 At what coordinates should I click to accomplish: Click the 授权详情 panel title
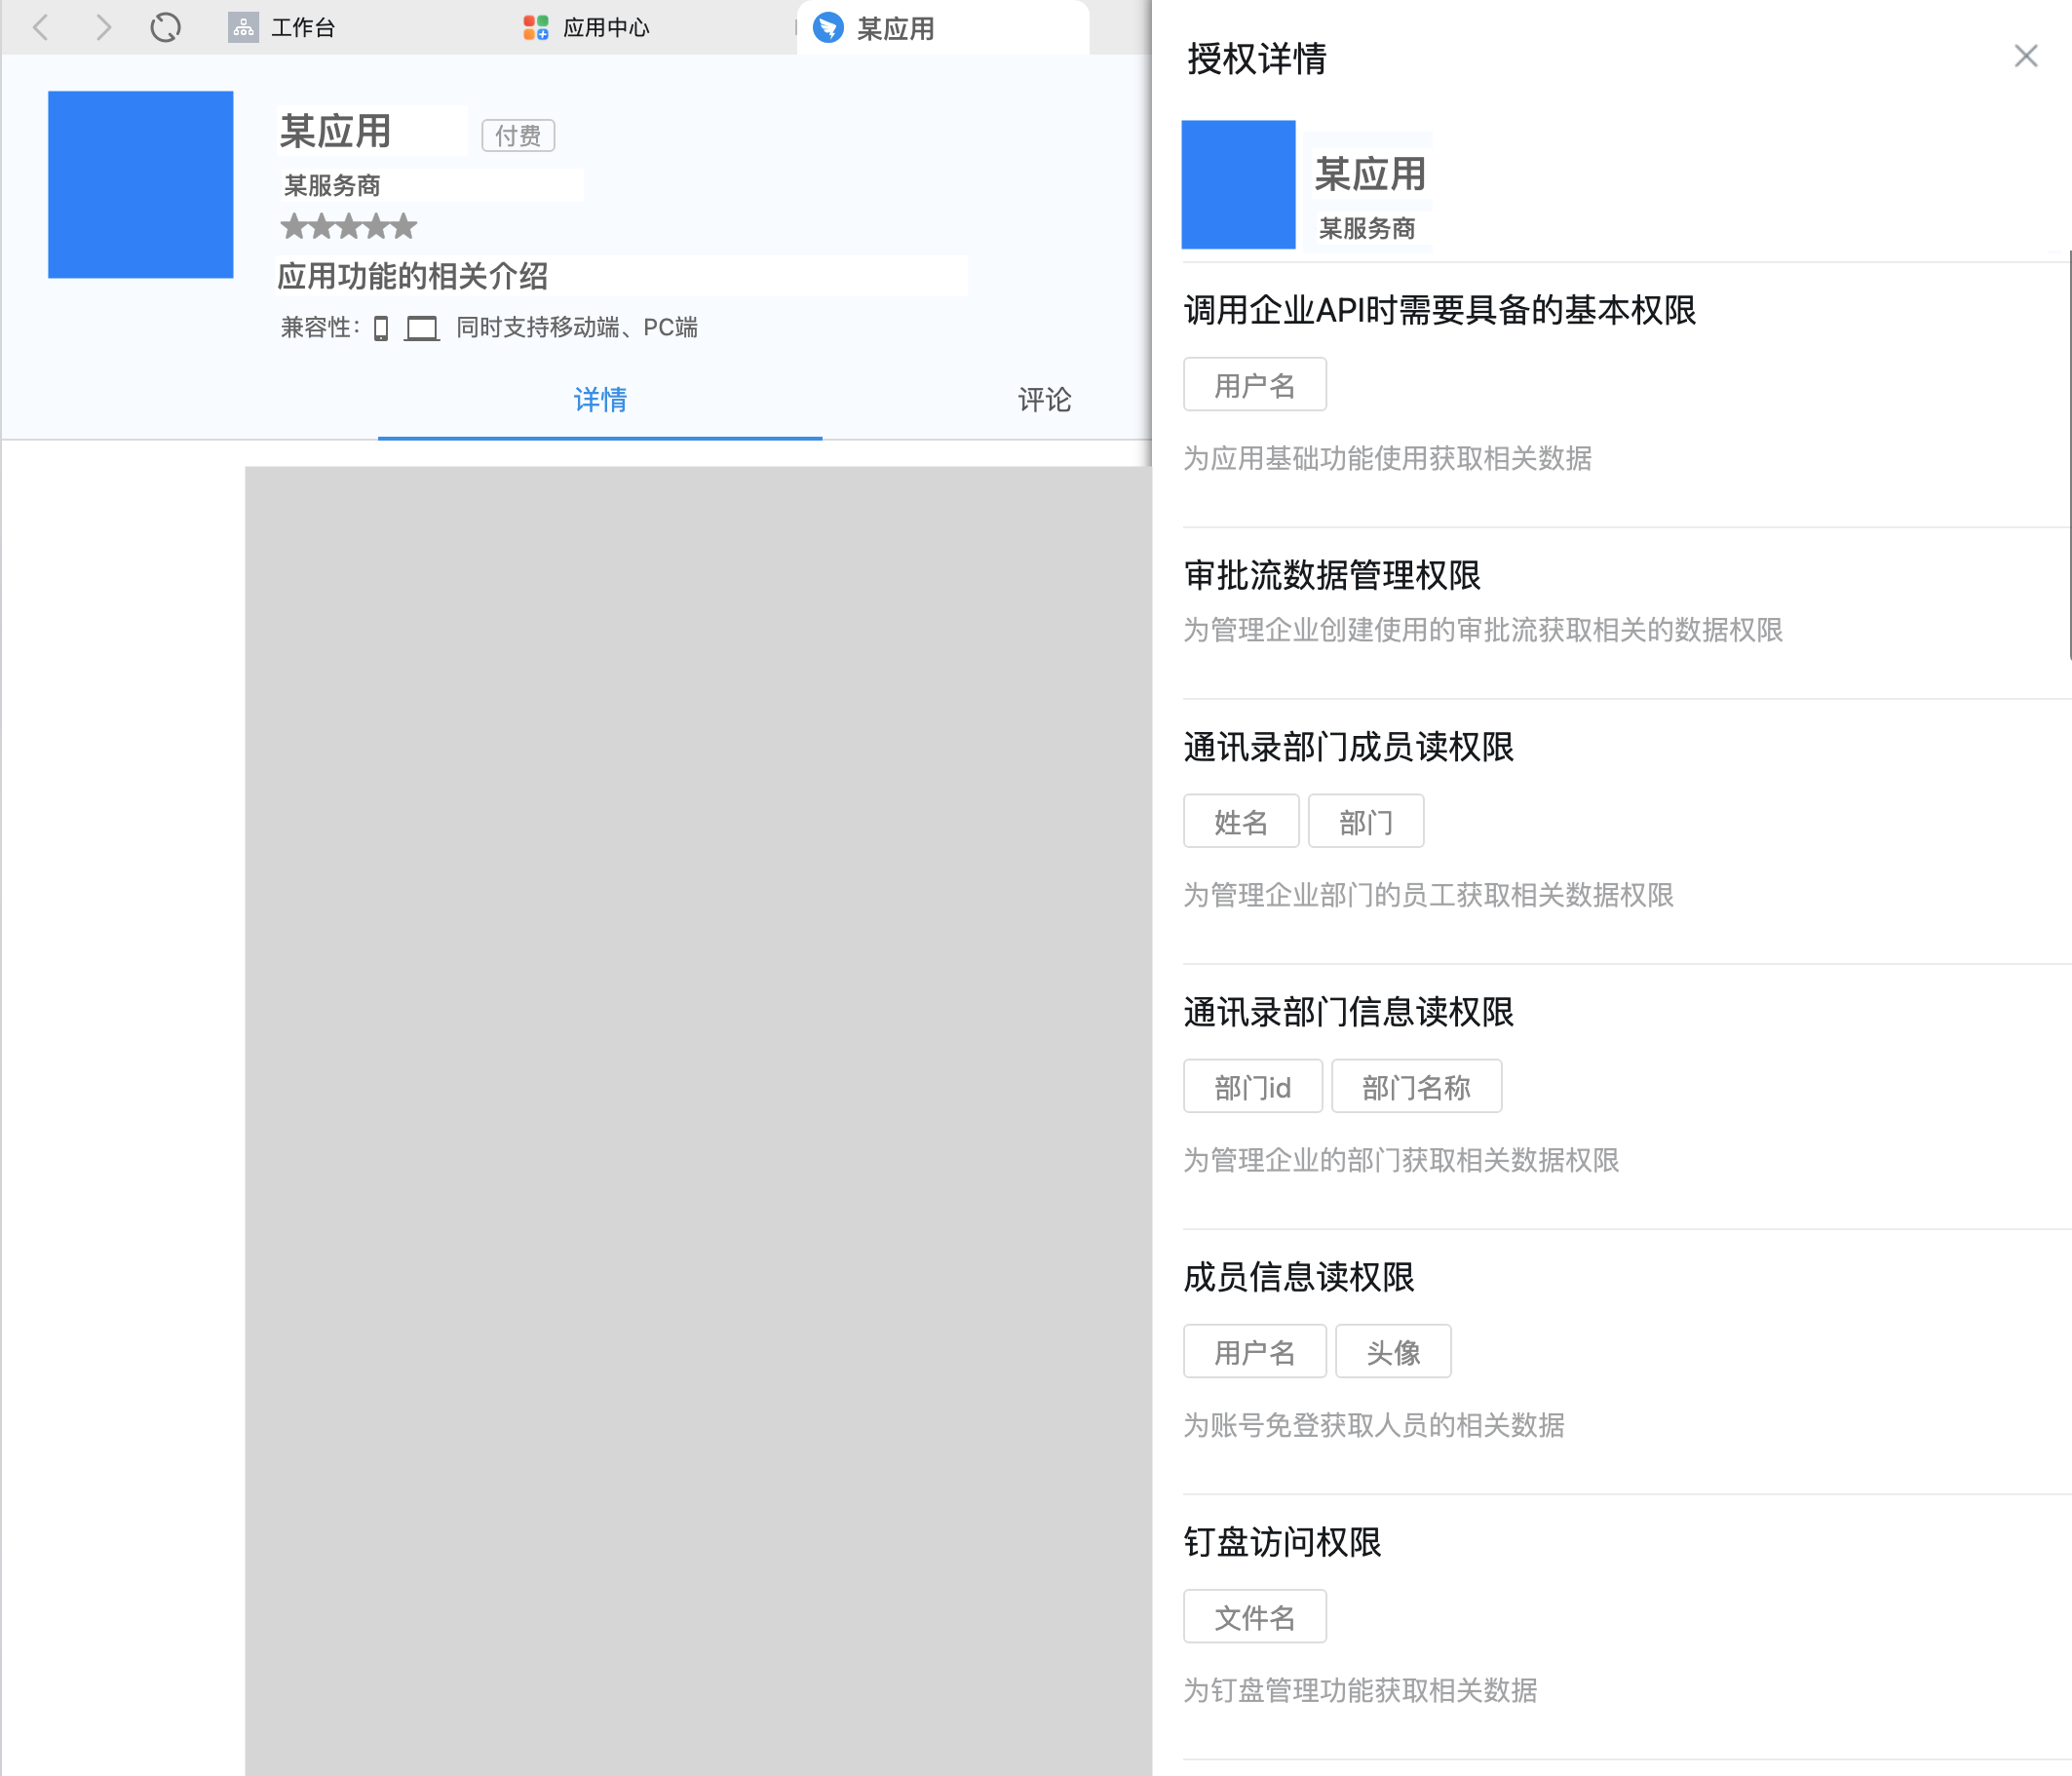point(1257,58)
